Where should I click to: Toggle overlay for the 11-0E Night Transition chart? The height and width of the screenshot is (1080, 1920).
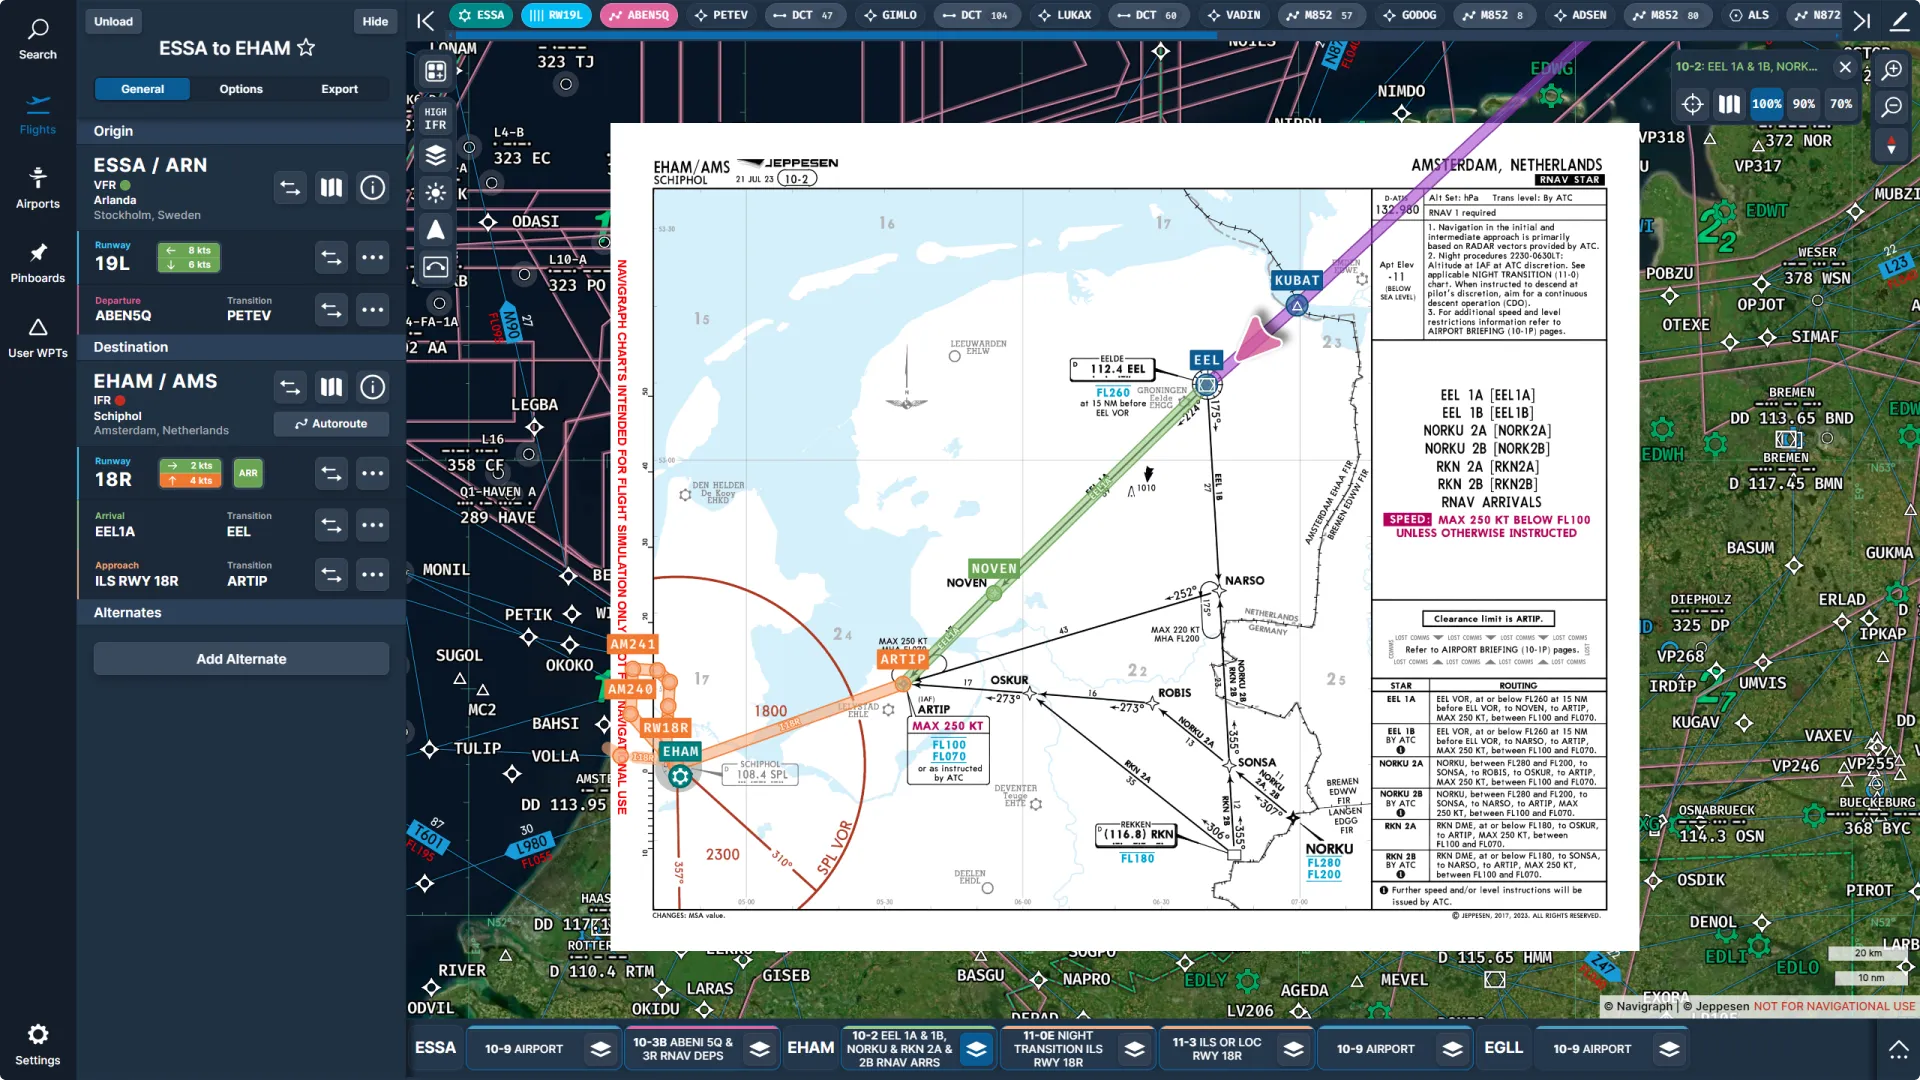[x=1134, y=1049]
